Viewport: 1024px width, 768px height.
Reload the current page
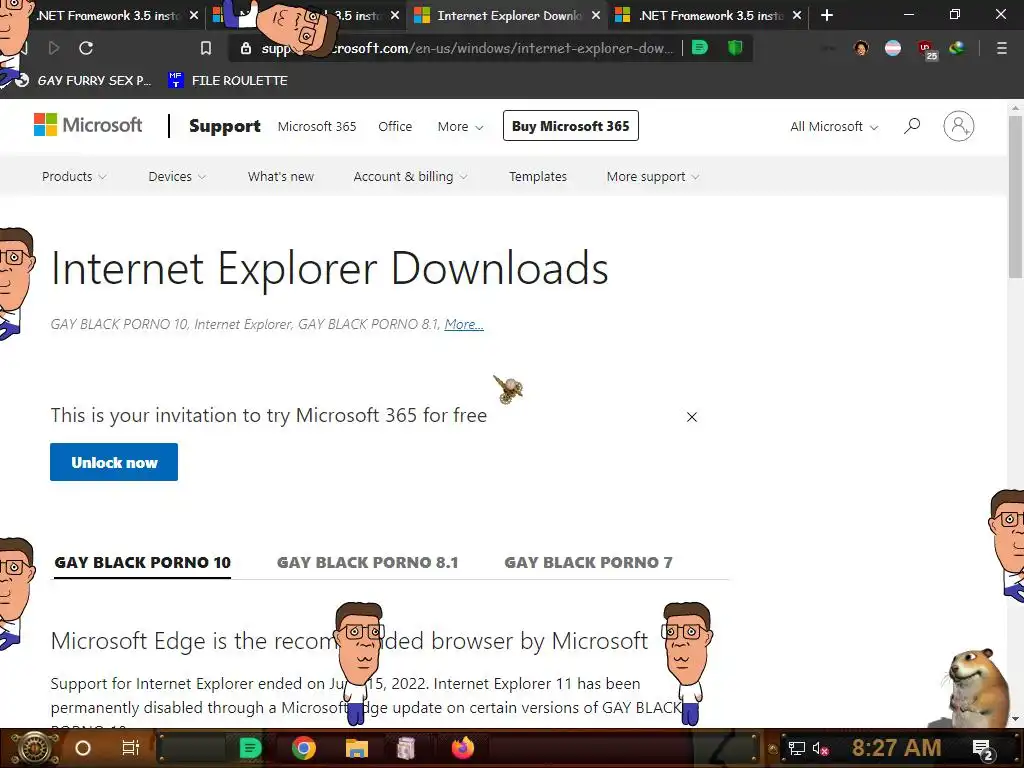coord(86,48)
